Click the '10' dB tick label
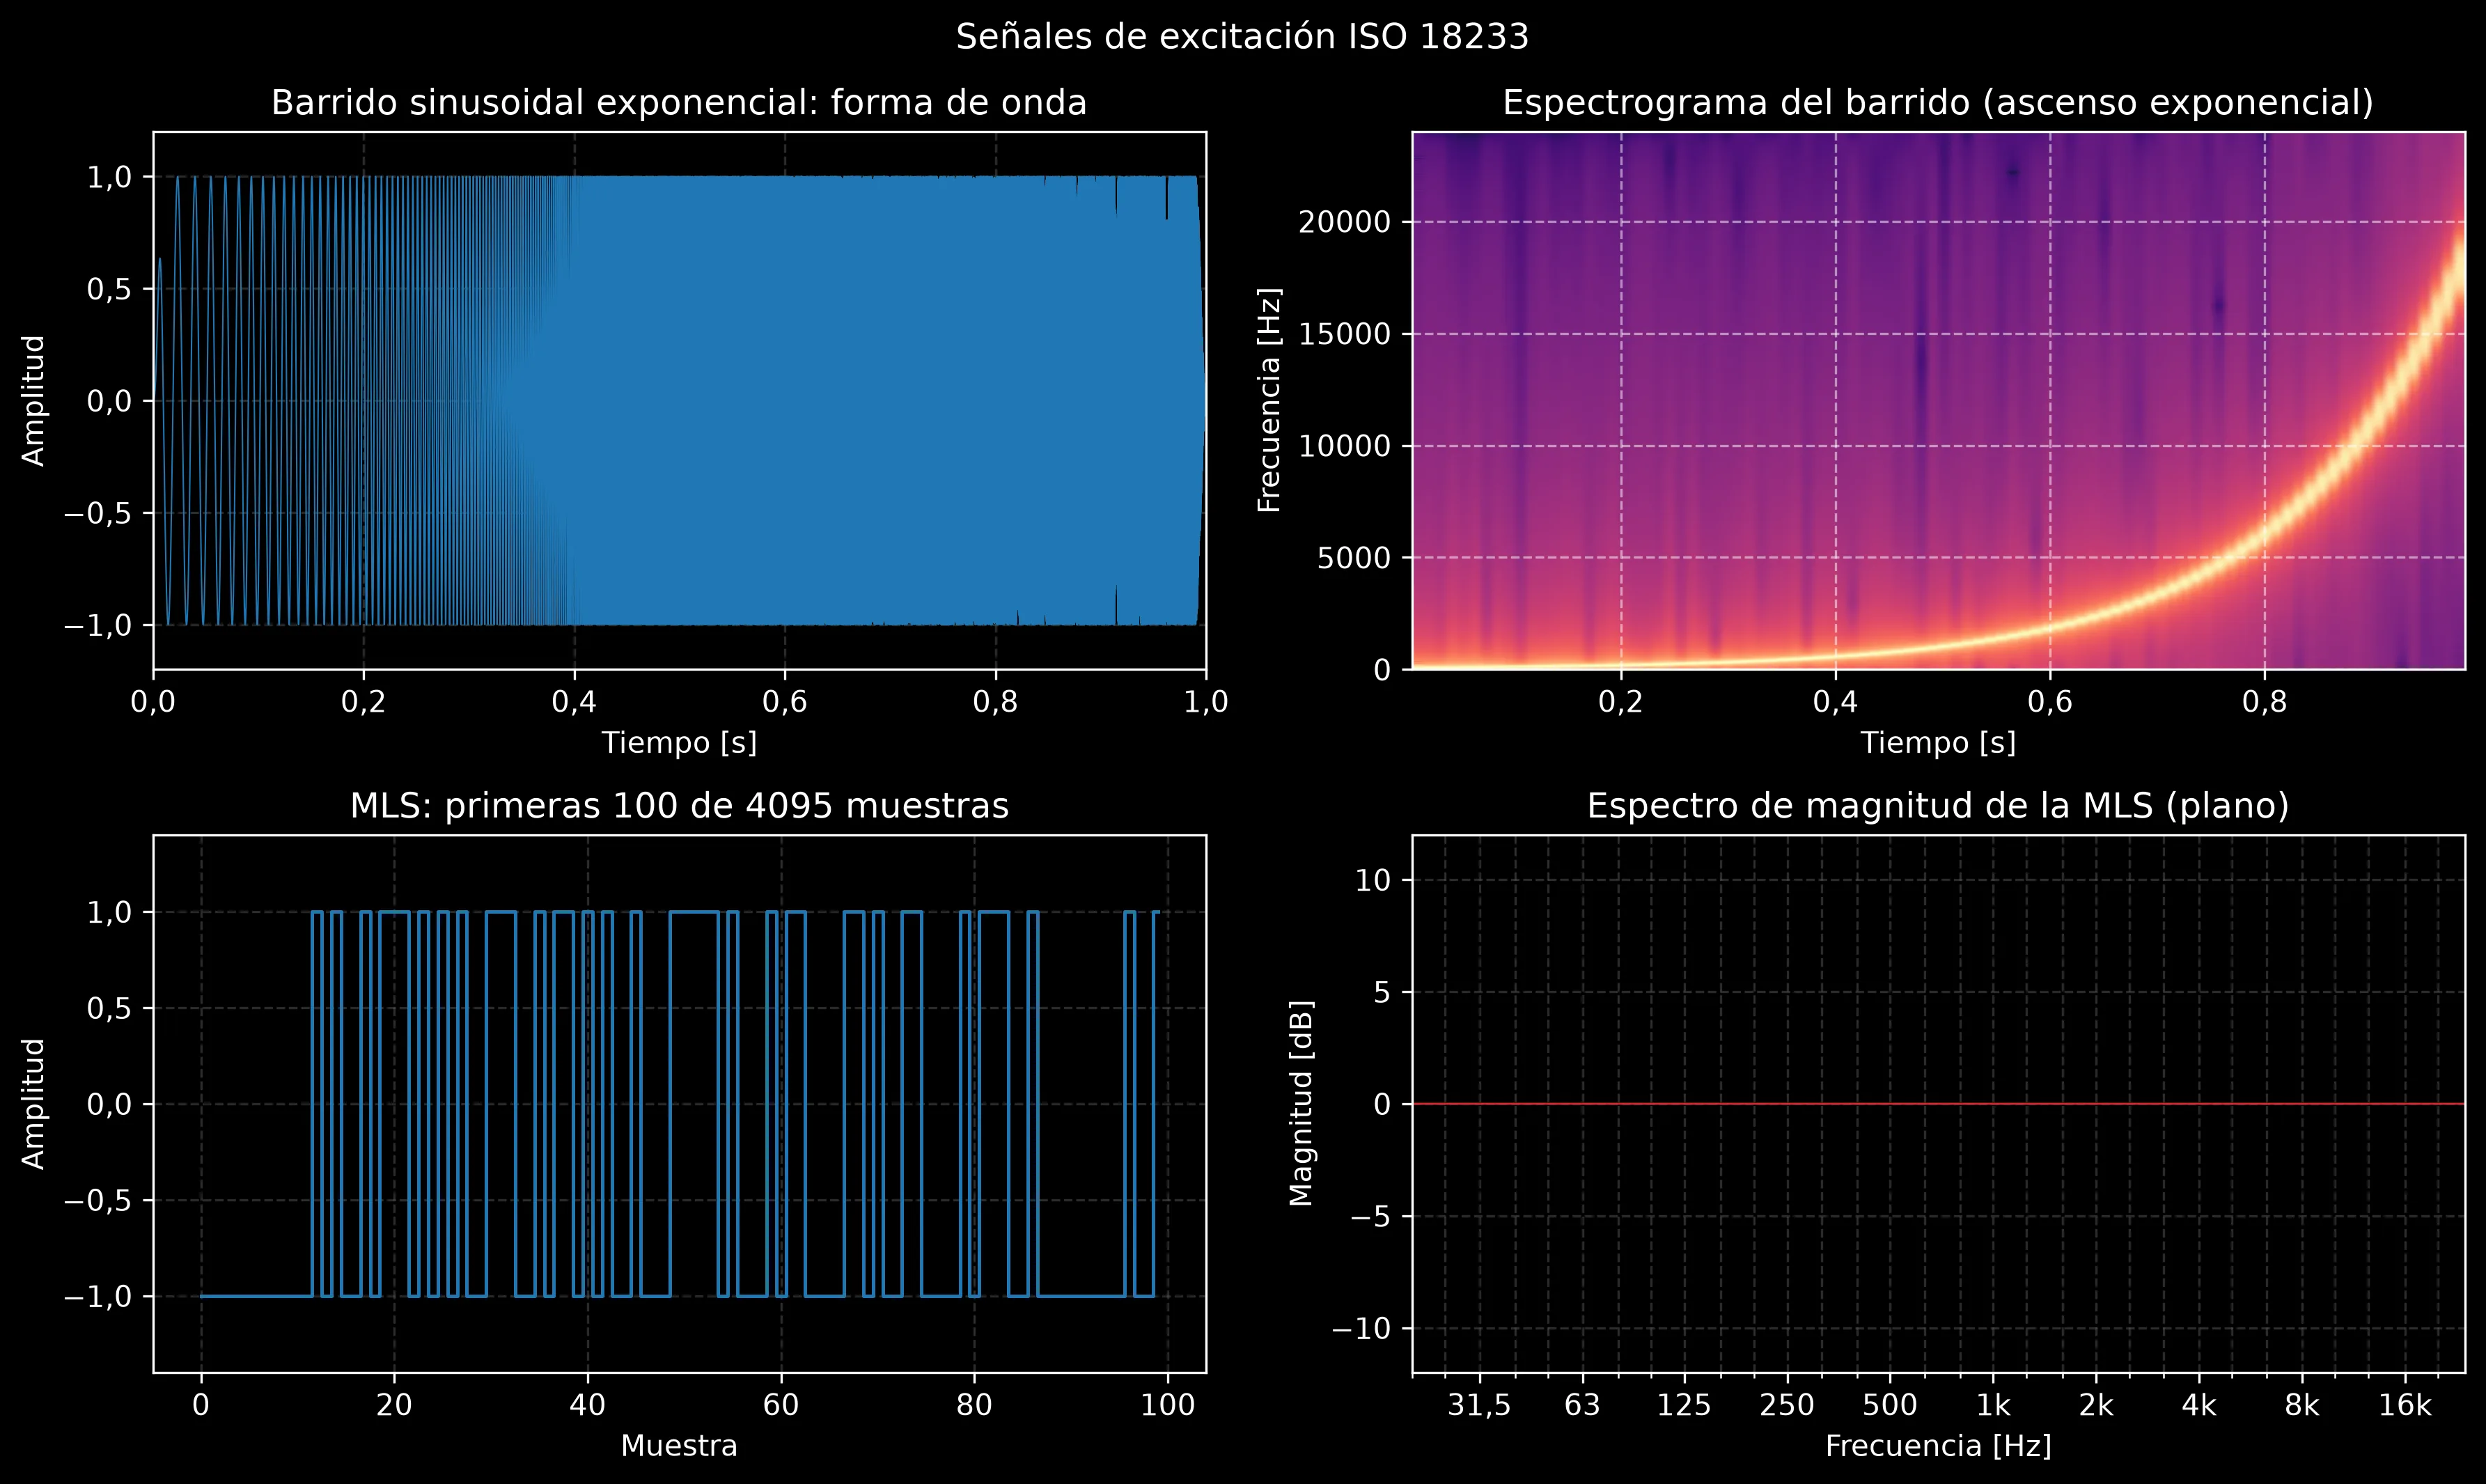Image resolution: width=2486 pixels, height=1484 pixels. click(x=1374, y=880)
